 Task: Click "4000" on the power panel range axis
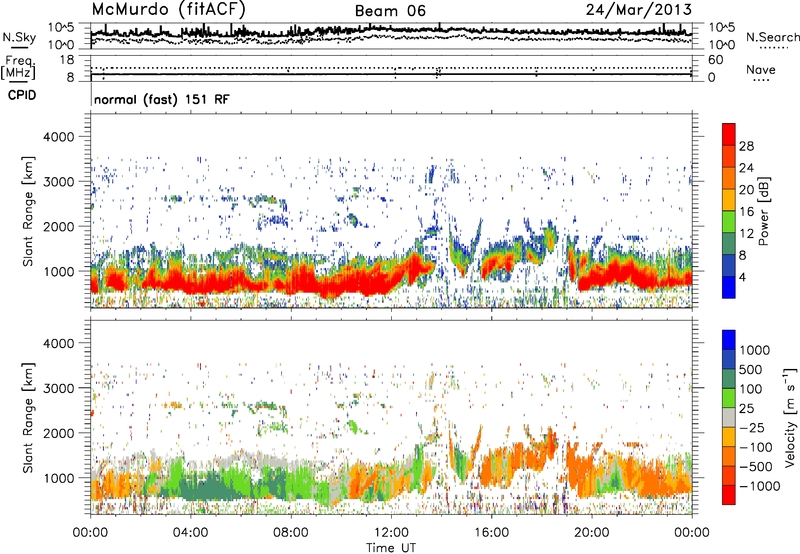pyautogui.click(x=61, y=137)
